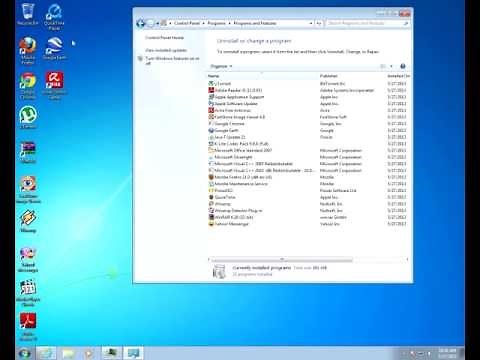Image resolution: width=480 pixels, height=360 pixels.
Task: Click the Back arrow in Control Panel window
Action: click(x=140, y=23)
